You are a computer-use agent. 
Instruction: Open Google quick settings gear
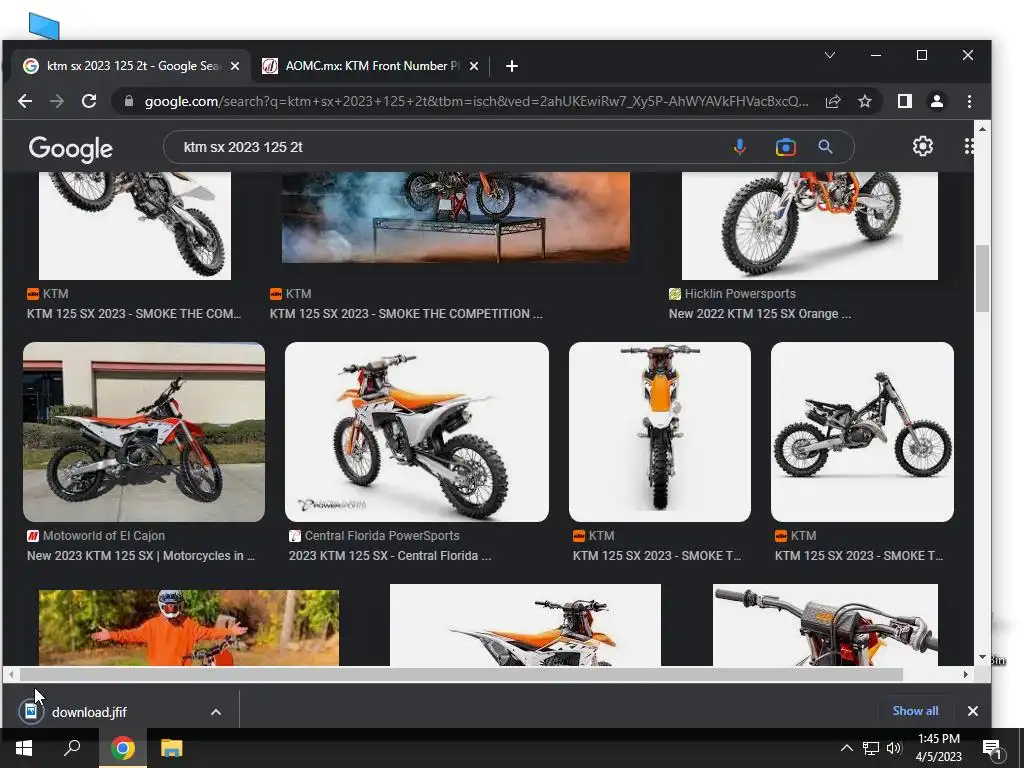pos(923,146)
